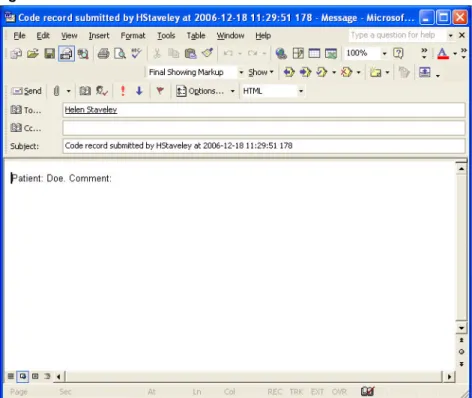This screenshot has height=398, width=472.
Task: Open the Tools menu
Action: [166, 36]
